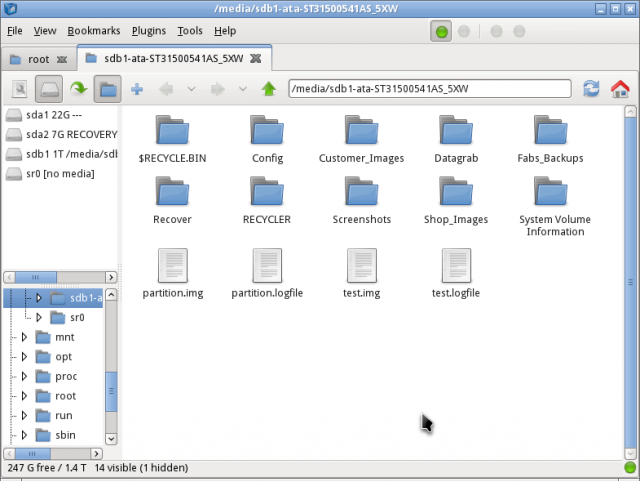Go to home folder icon
Screen dimensions: 640x481
tap(620, 89)
